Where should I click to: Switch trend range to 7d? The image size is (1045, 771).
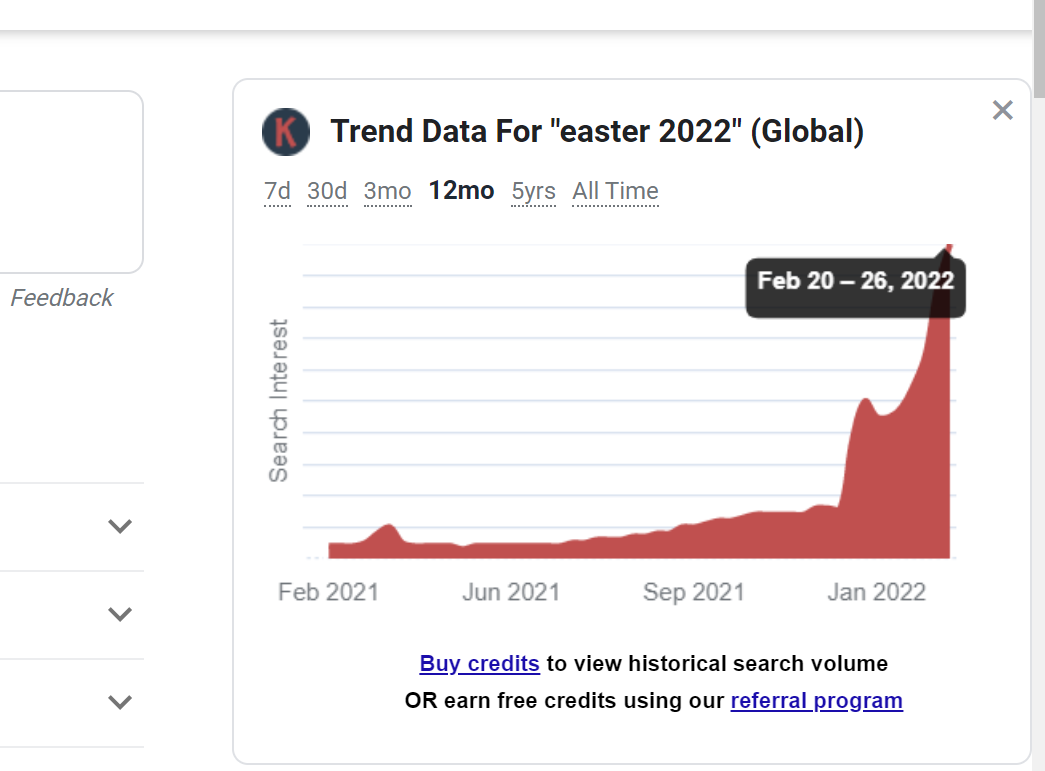277,191
